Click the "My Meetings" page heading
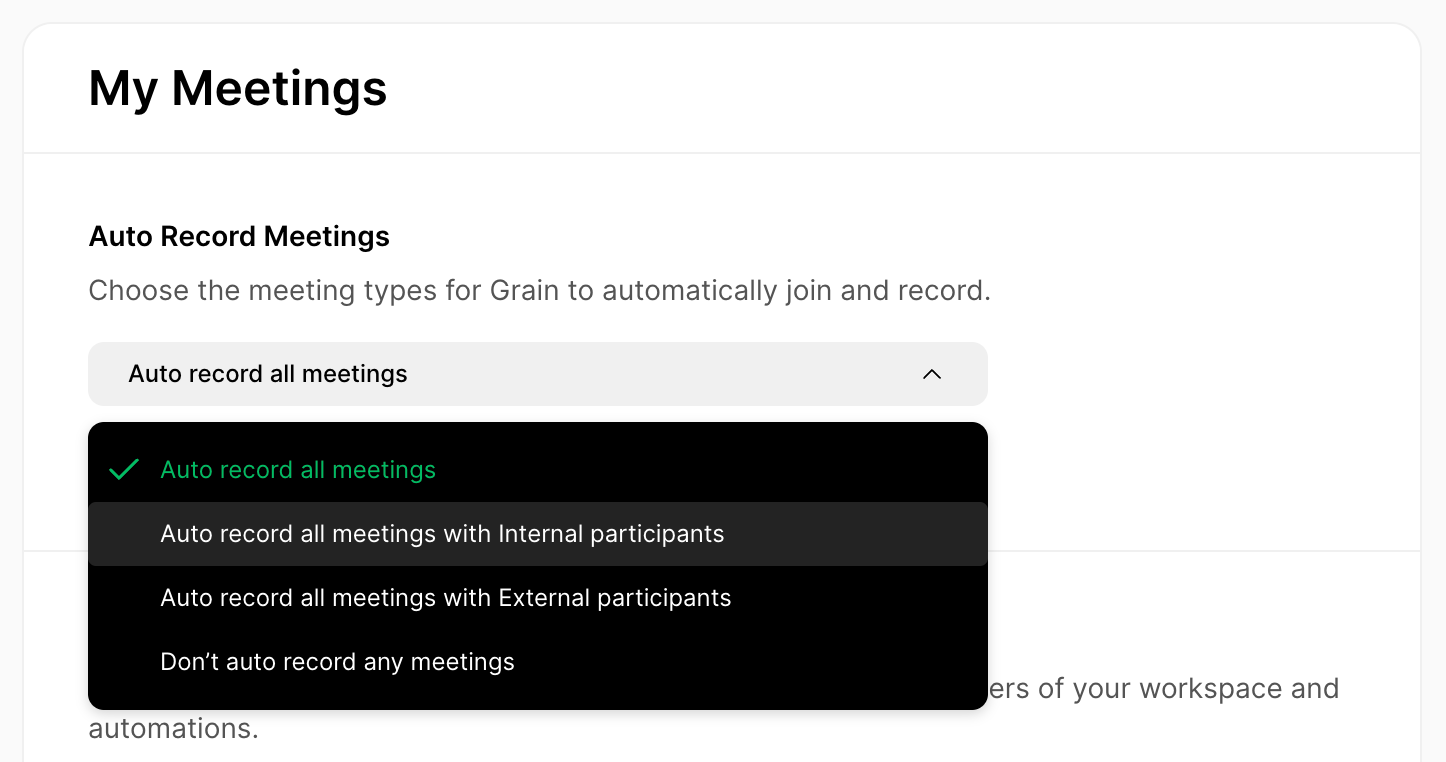 tap(238, 88)
